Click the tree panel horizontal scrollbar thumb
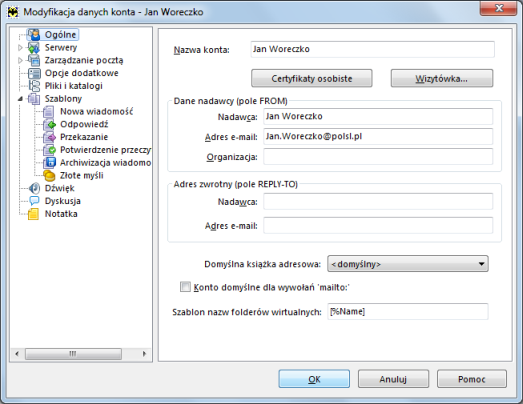Screen dimensions: 523x404 tap(73, 354)
